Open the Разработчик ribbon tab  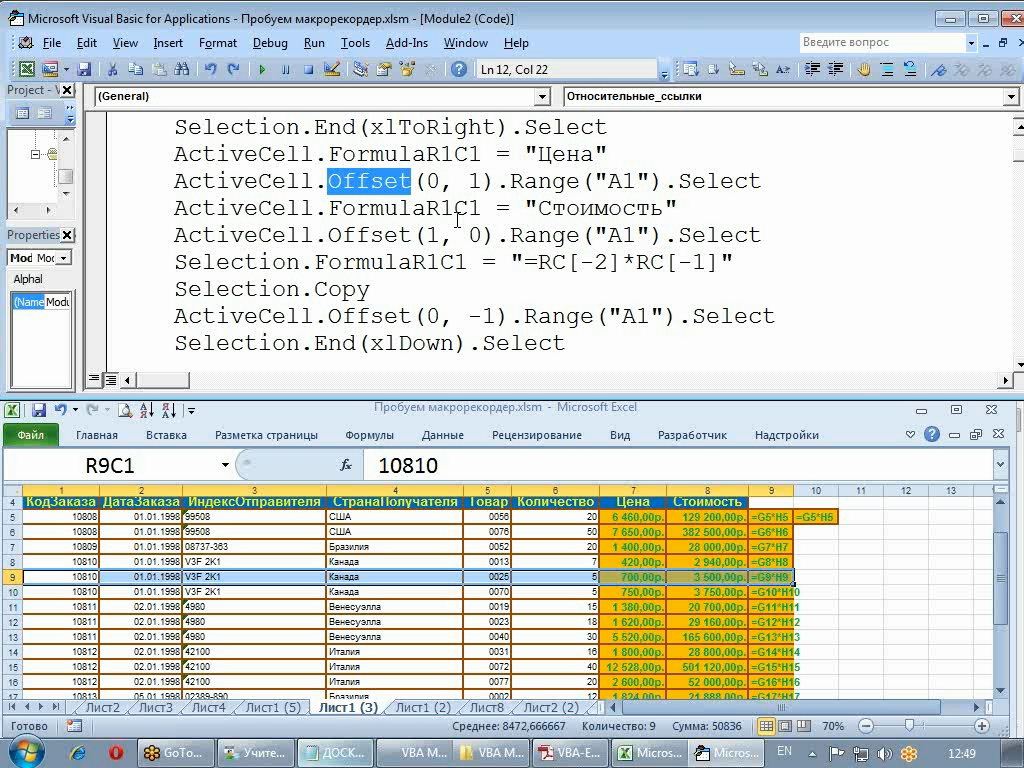click(692, 435)
